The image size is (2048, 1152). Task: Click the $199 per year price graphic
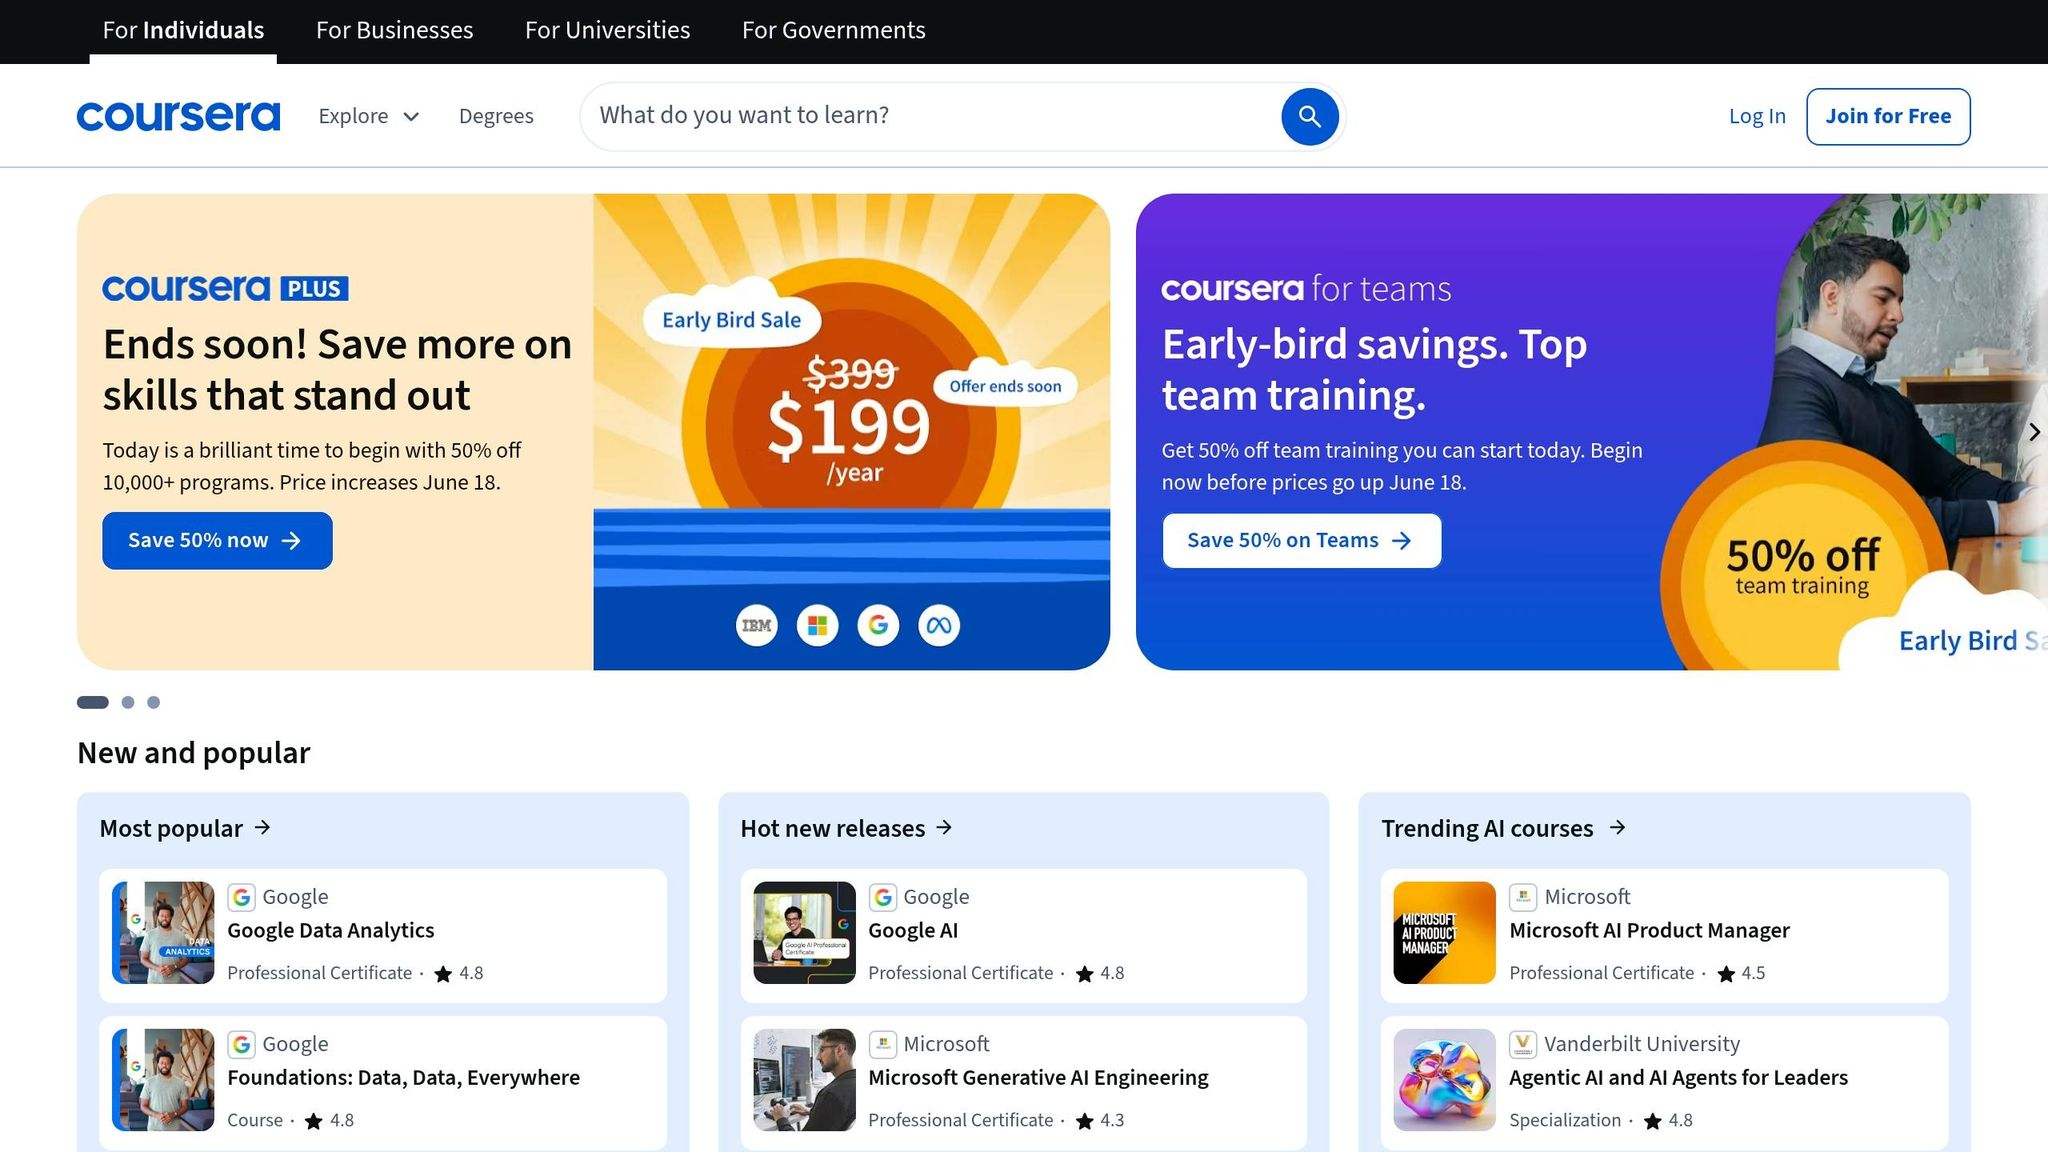tap(850, 425)
